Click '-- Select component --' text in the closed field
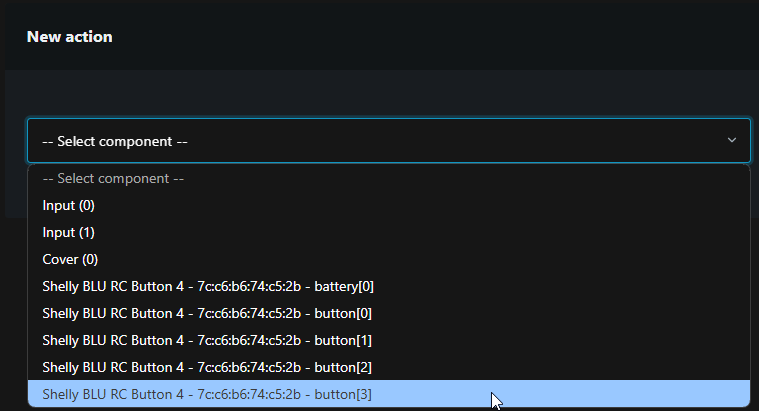 [115, 142]
